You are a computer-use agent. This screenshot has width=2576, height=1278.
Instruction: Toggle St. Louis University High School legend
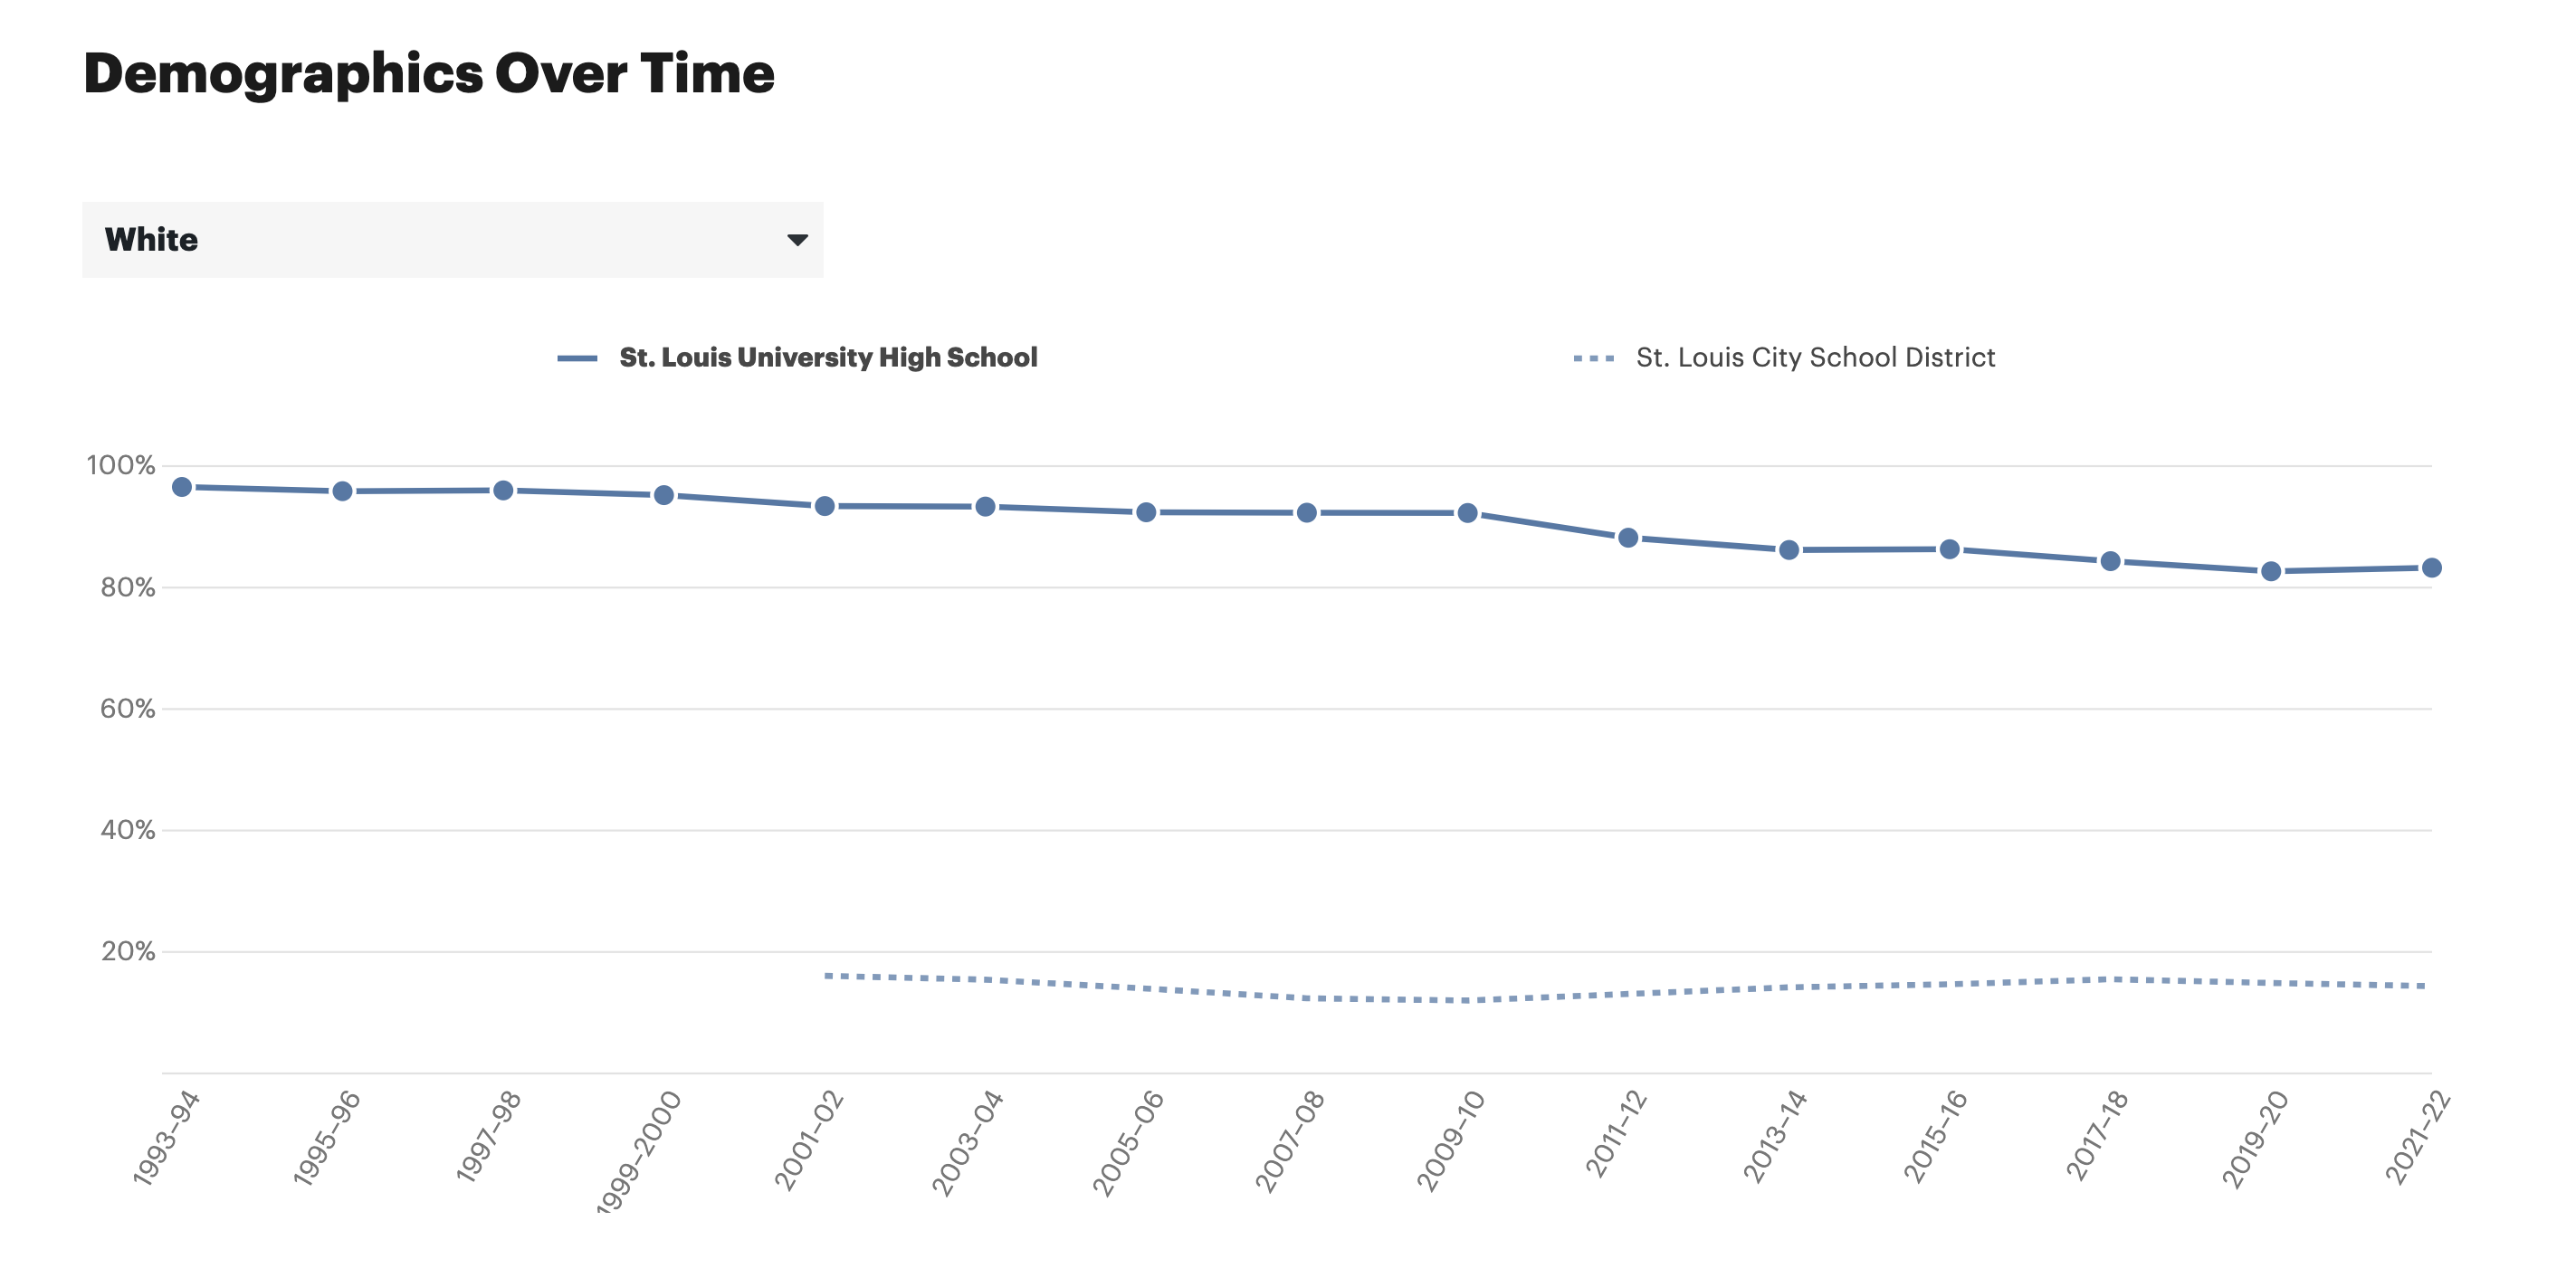click(828, 358)
